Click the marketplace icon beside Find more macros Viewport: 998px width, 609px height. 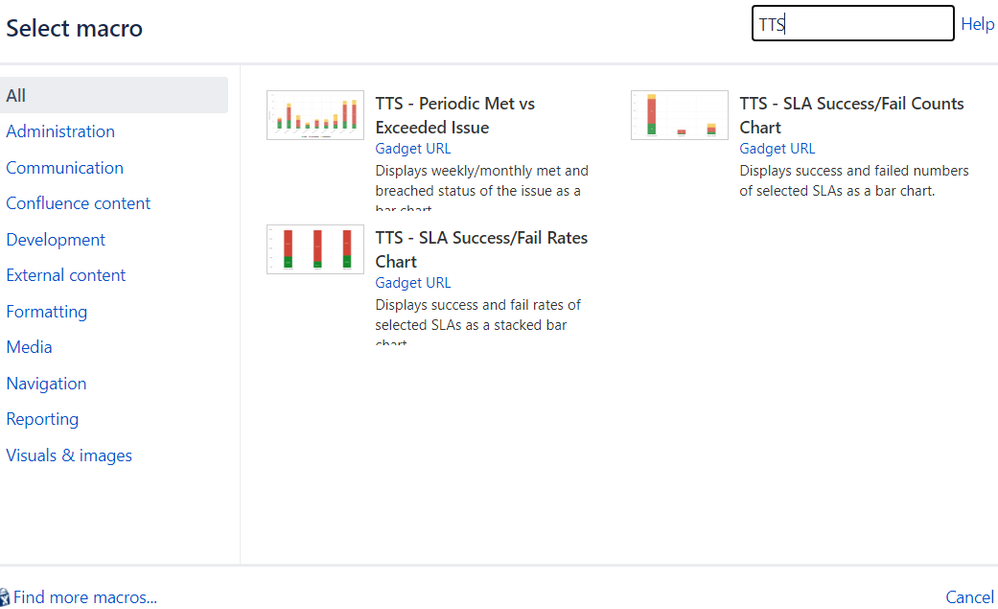pos(5,597)
